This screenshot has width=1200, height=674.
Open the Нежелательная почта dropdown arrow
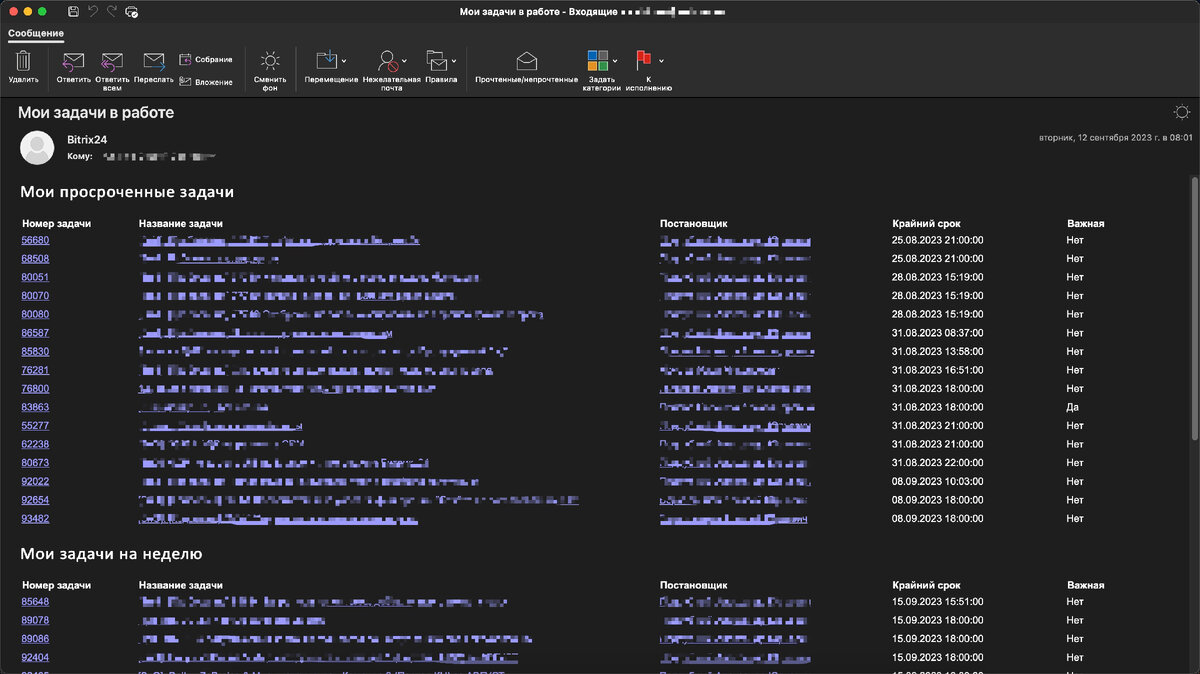coord(405,61)
